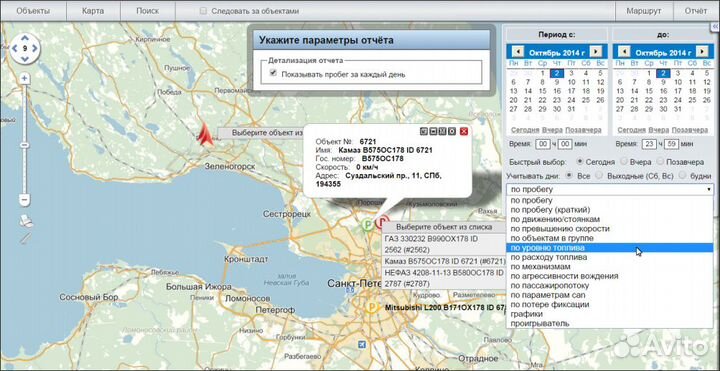Choose по пассажиропотоку report option
Viewport: 720px width, 371px height.
pos(610,286)
